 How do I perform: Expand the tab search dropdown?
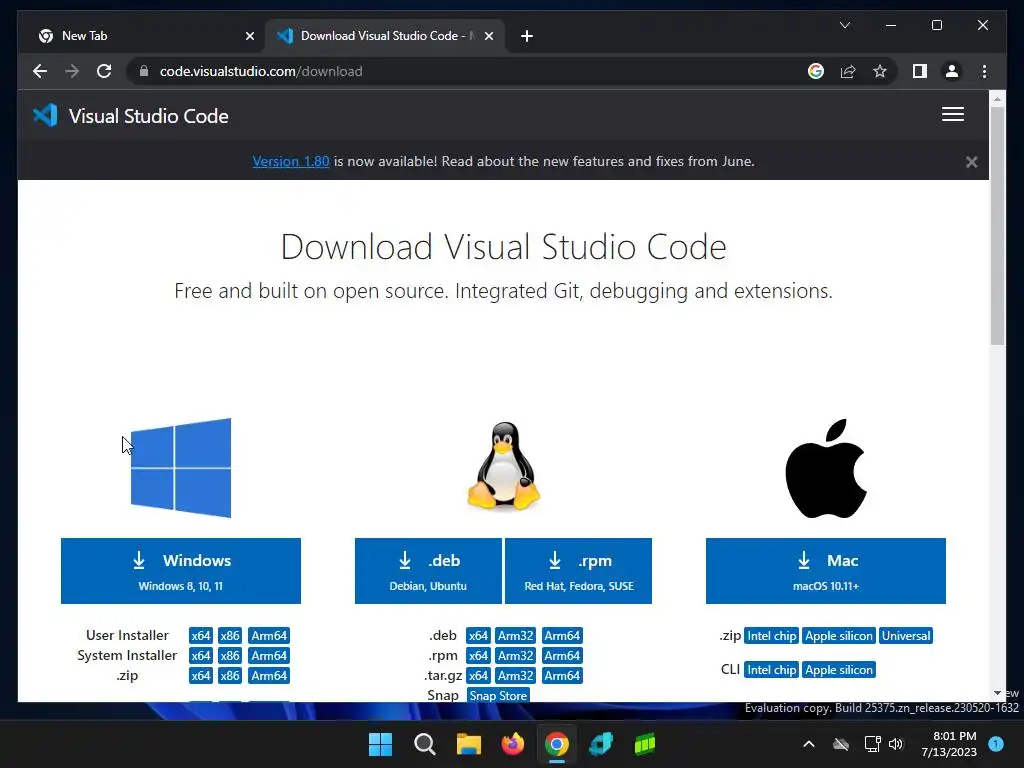click(x=844, y=25)
